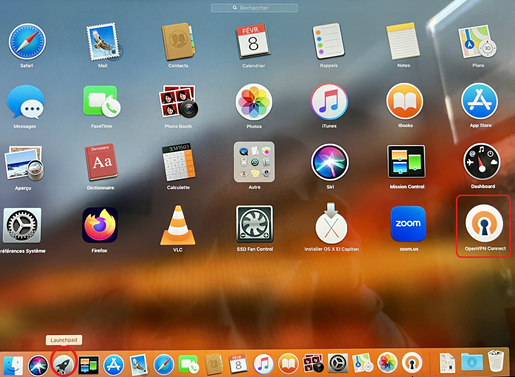The width and height of the screenshot is (515, 377).
Task: Click the Calendar icon in the Dock
Action: tap(238, 364)
